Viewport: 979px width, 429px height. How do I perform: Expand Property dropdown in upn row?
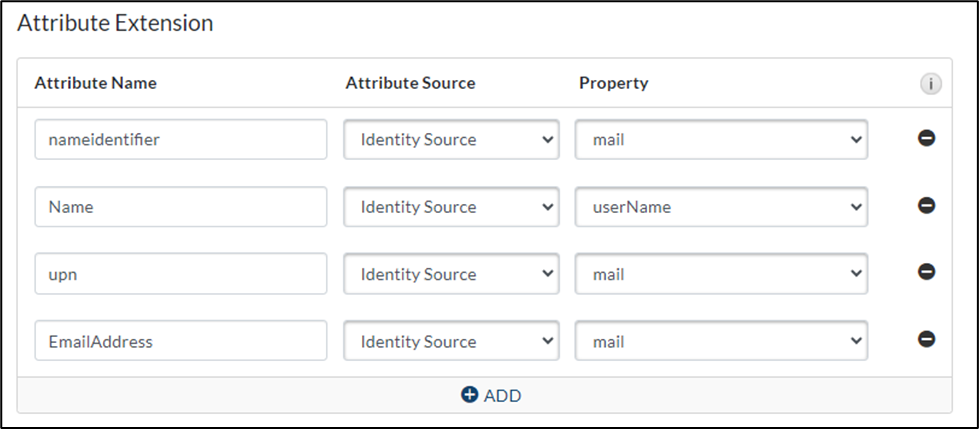tap(721, 274)
